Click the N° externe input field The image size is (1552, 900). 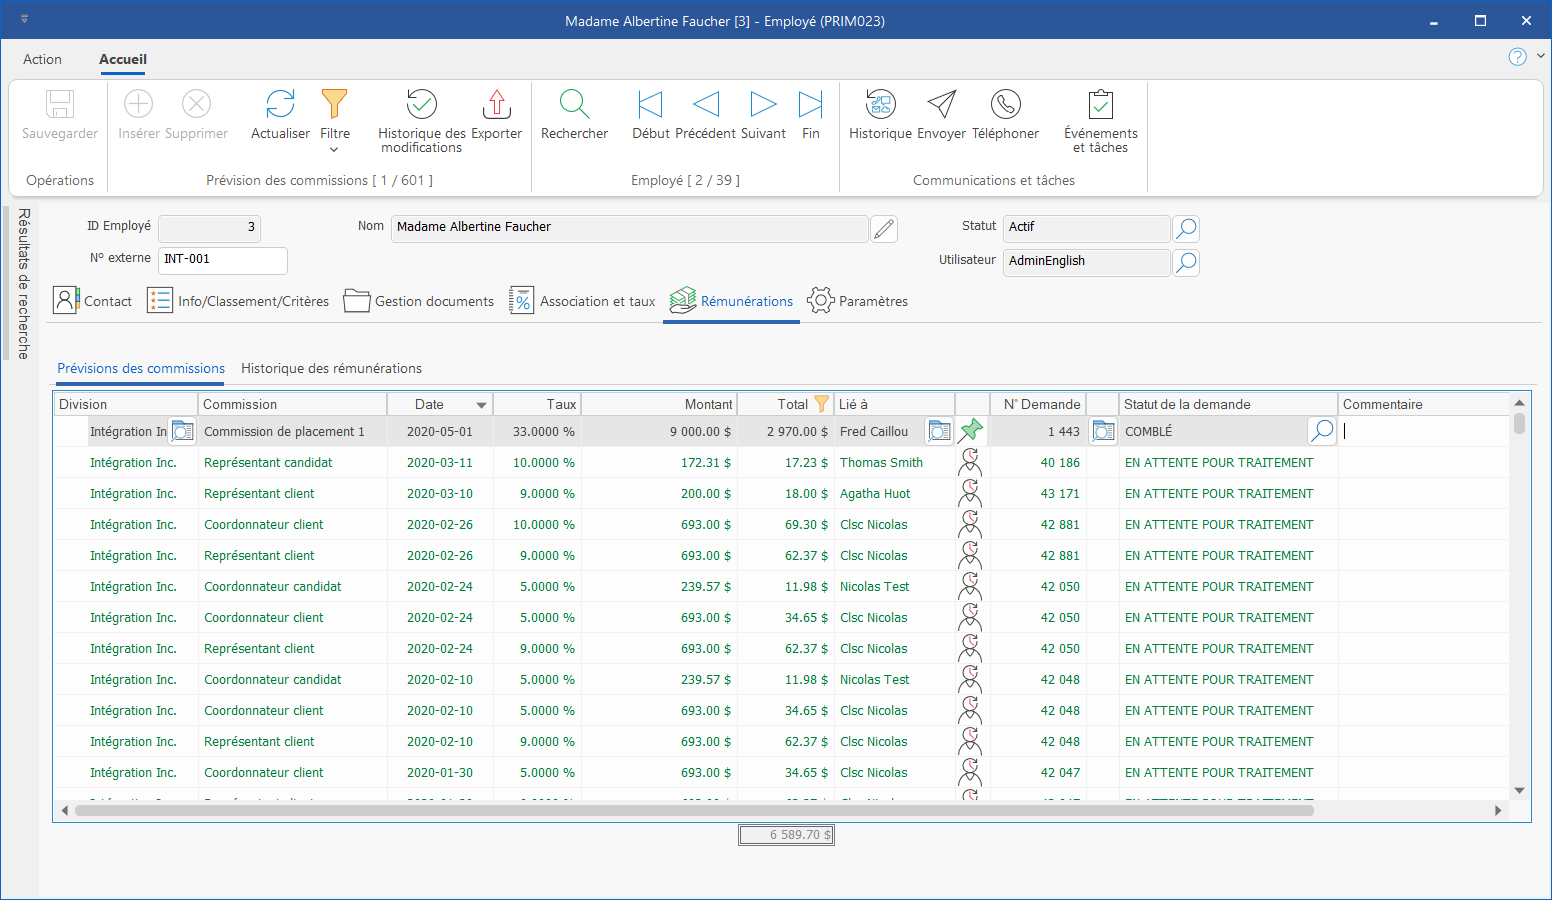222,259
